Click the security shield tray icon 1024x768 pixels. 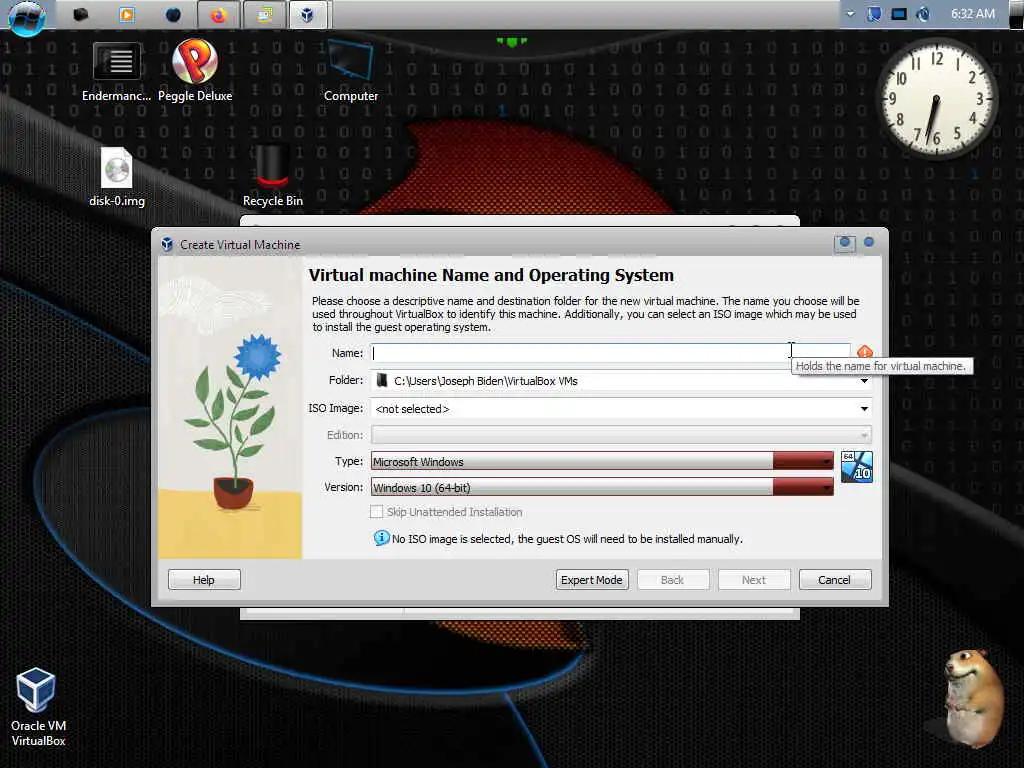[874, 14]
